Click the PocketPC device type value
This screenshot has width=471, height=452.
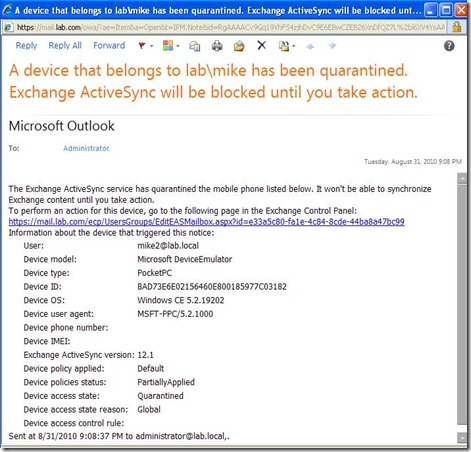point(155,273)
